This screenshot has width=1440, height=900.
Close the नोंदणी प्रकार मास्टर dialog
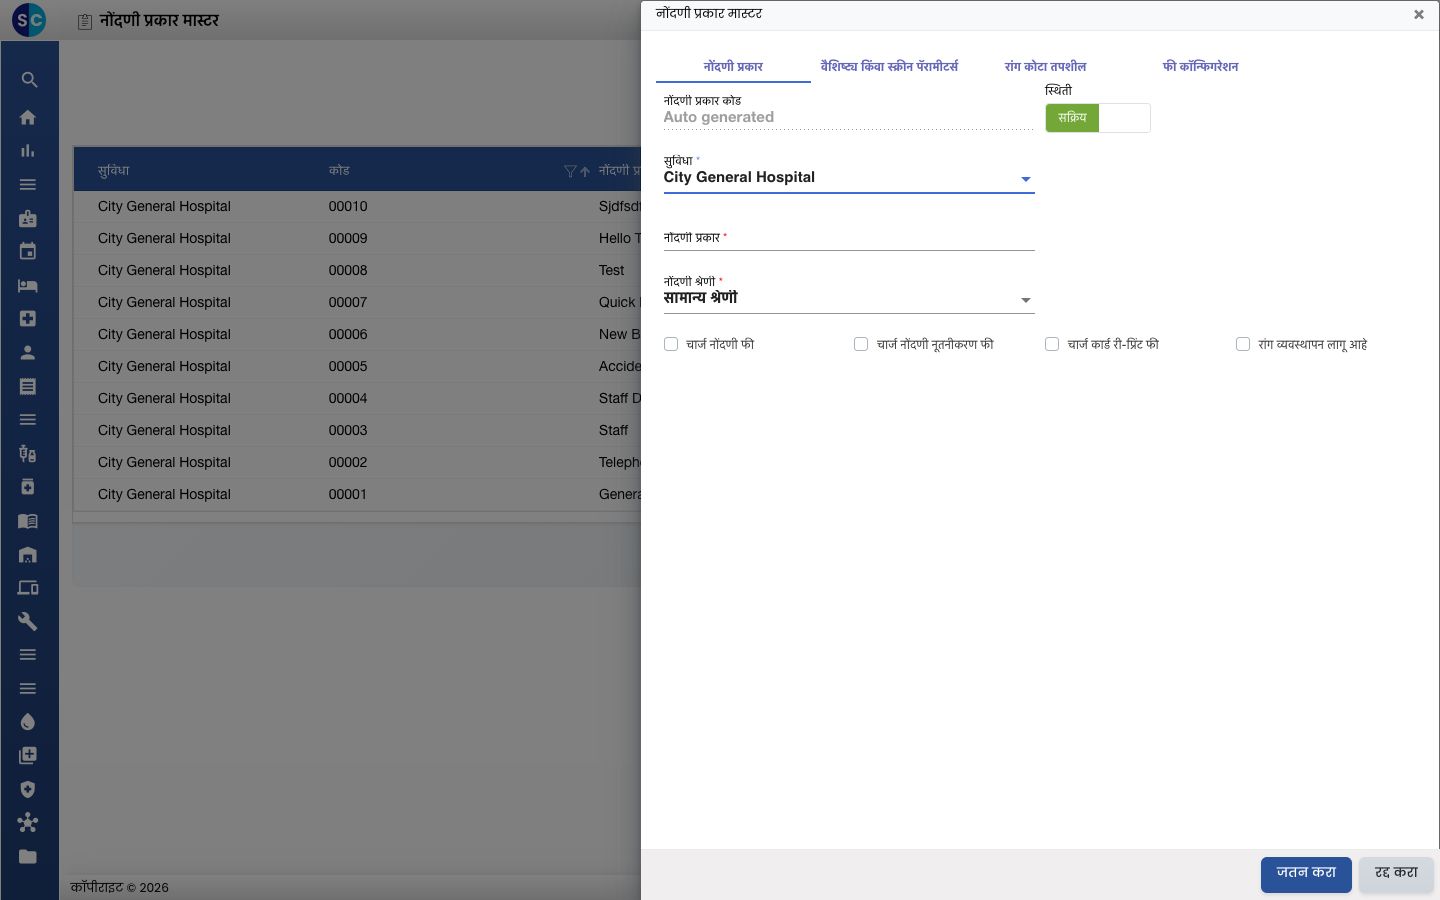[x=1418, y=14]
